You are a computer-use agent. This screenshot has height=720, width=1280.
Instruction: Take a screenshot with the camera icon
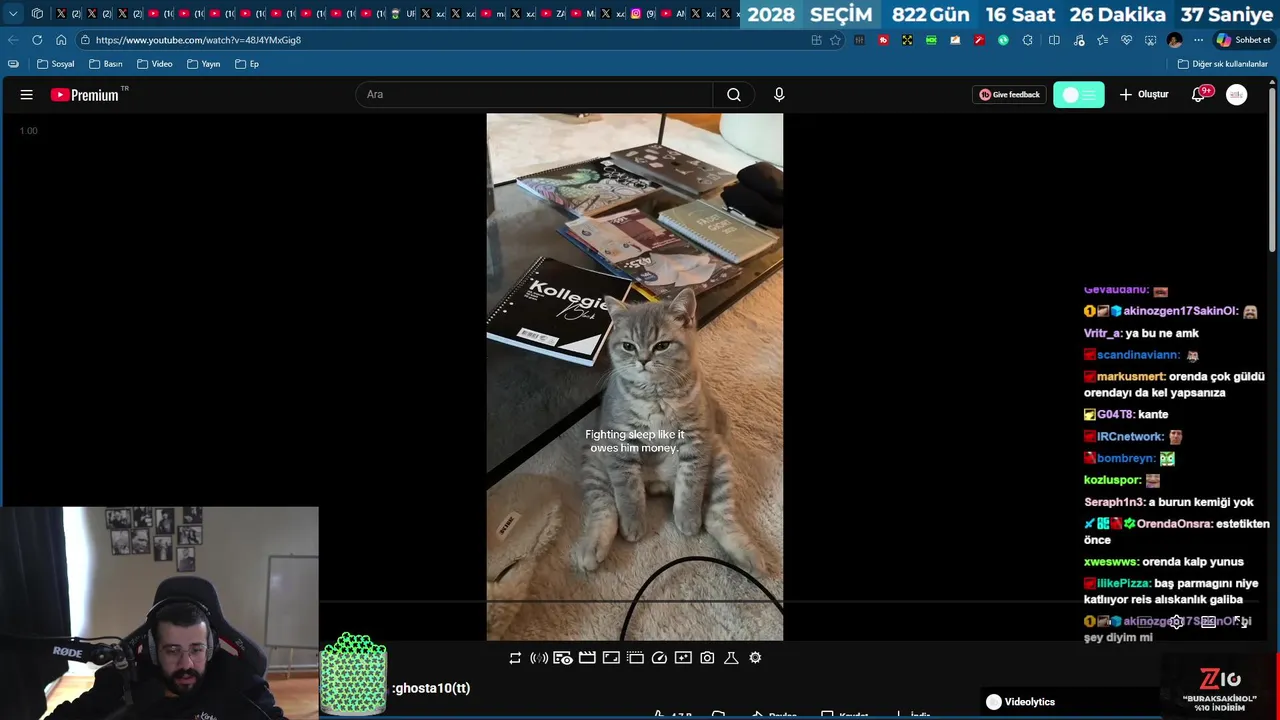pos(707,658)
